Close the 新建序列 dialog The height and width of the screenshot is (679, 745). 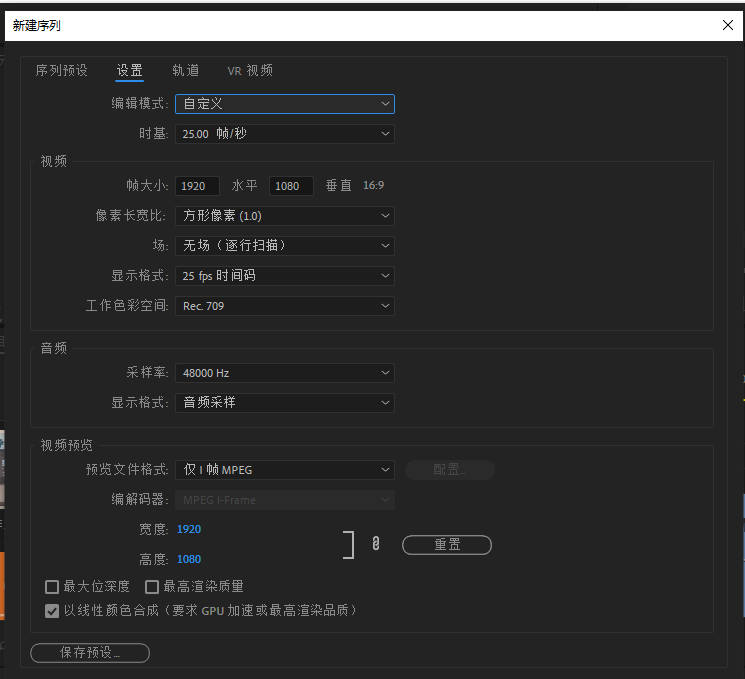pos(727,26)
